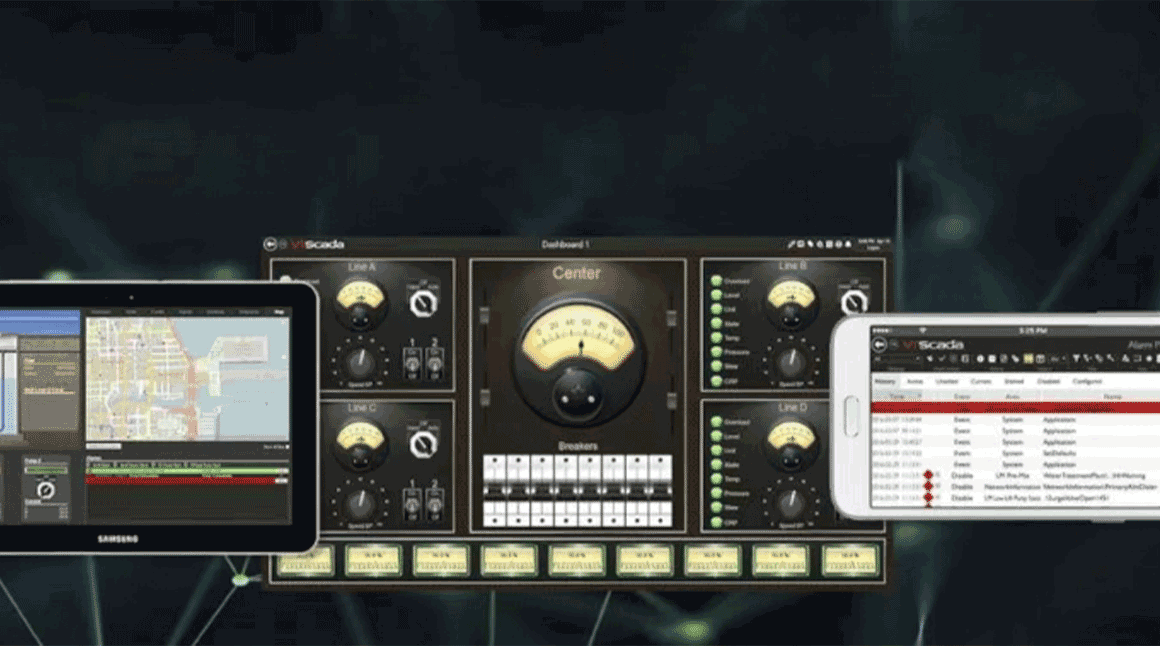The width and height of the screenshot is (1160, 646).
Task: Click the Name column header on the phone
Action: coord(1113,397)
